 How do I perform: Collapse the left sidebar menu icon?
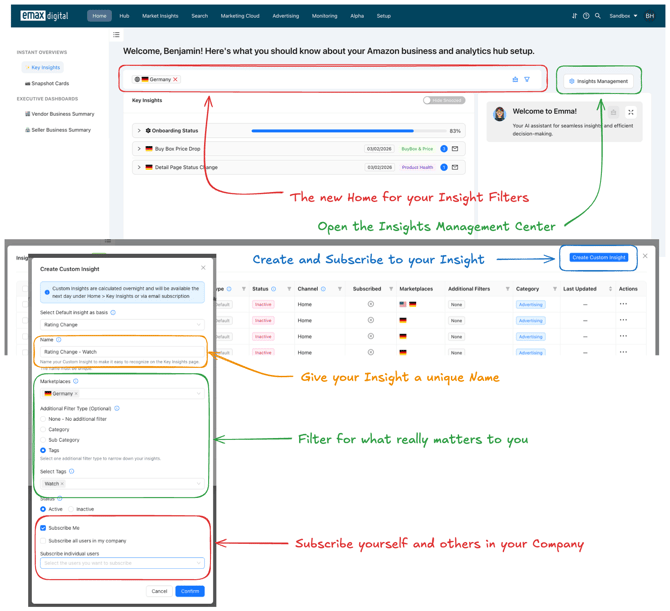pyautogui.click(x=116, y=35)
